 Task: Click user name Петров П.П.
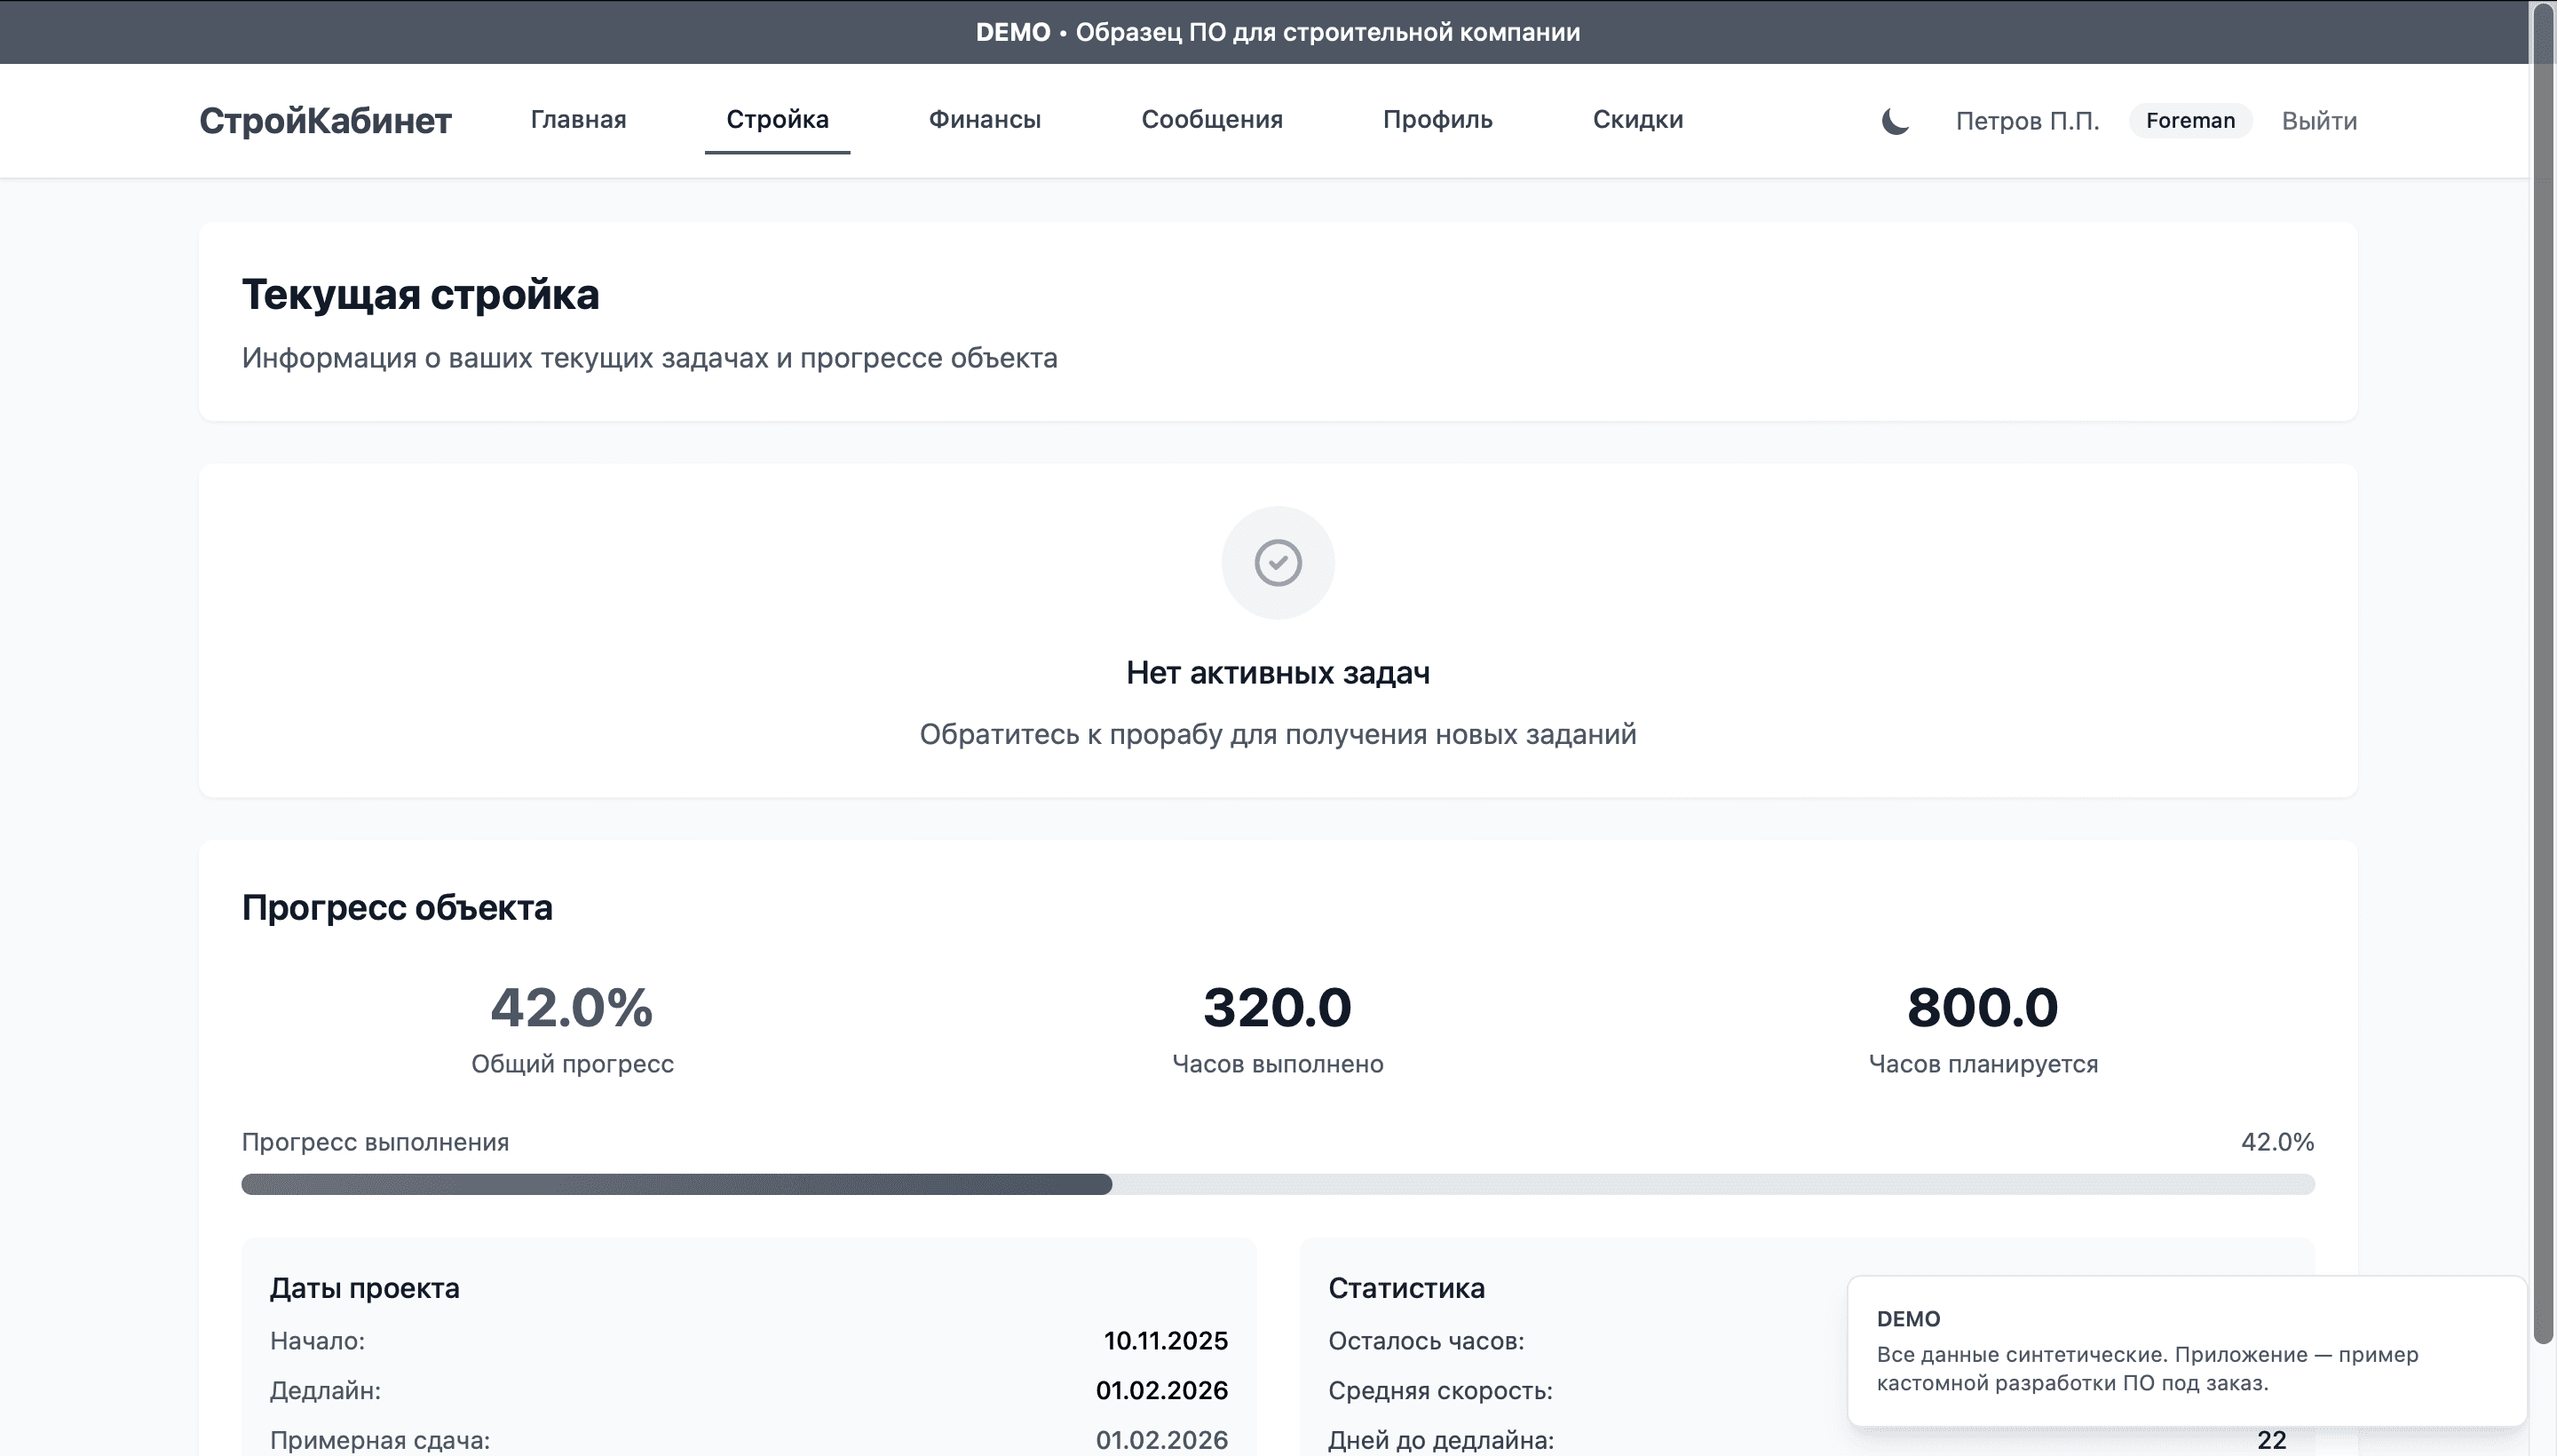tap(2026, 121)
